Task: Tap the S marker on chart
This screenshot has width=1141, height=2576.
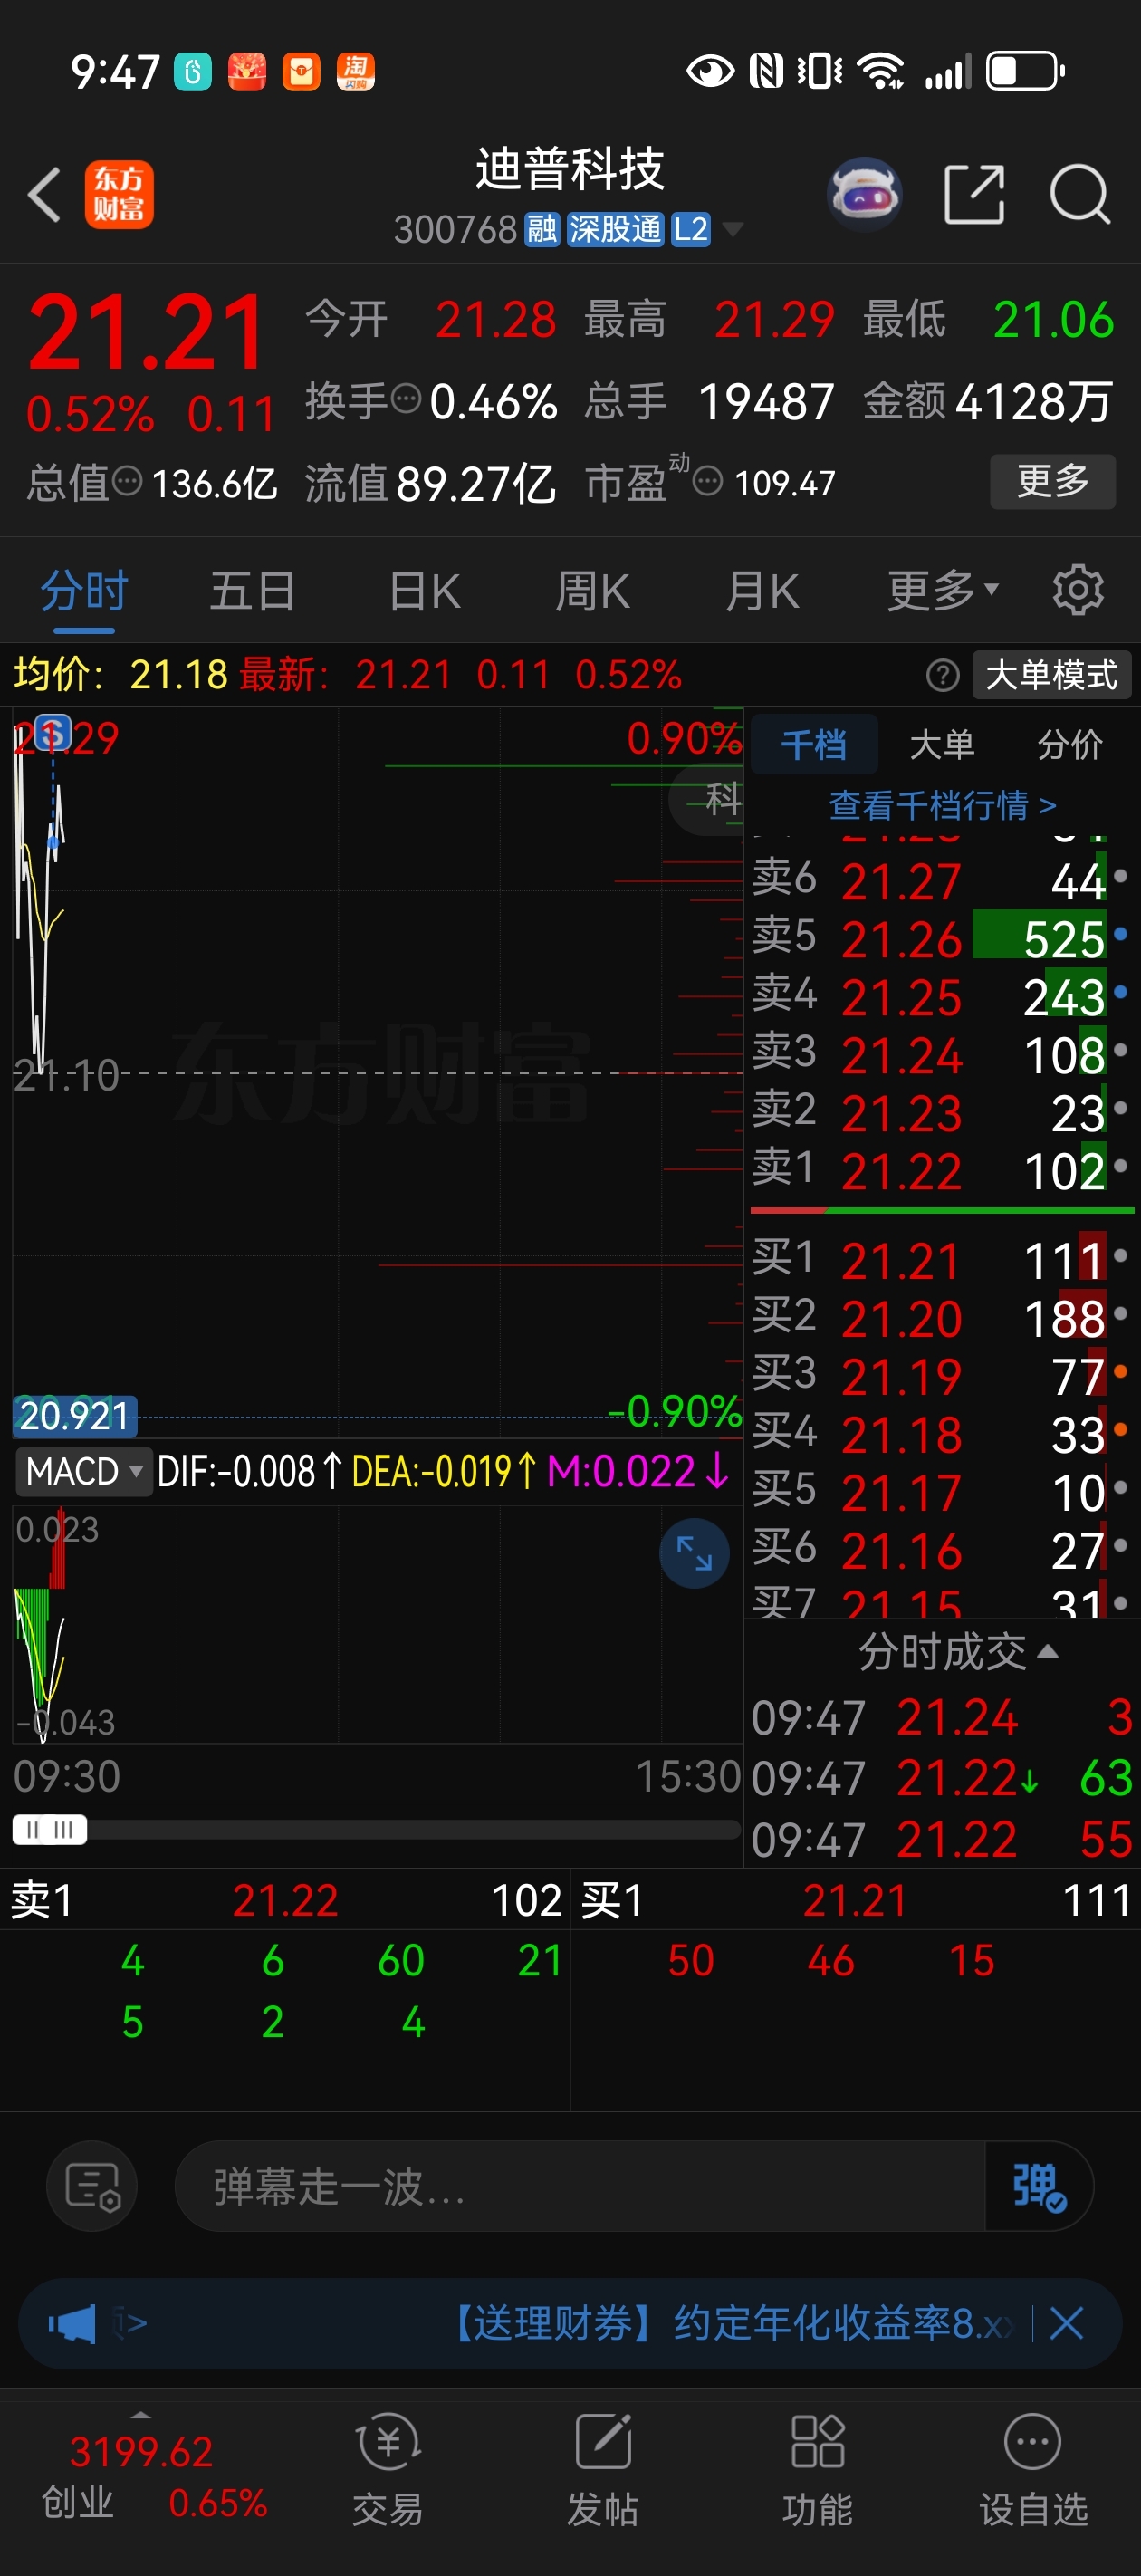Action: tap(52, 733)
